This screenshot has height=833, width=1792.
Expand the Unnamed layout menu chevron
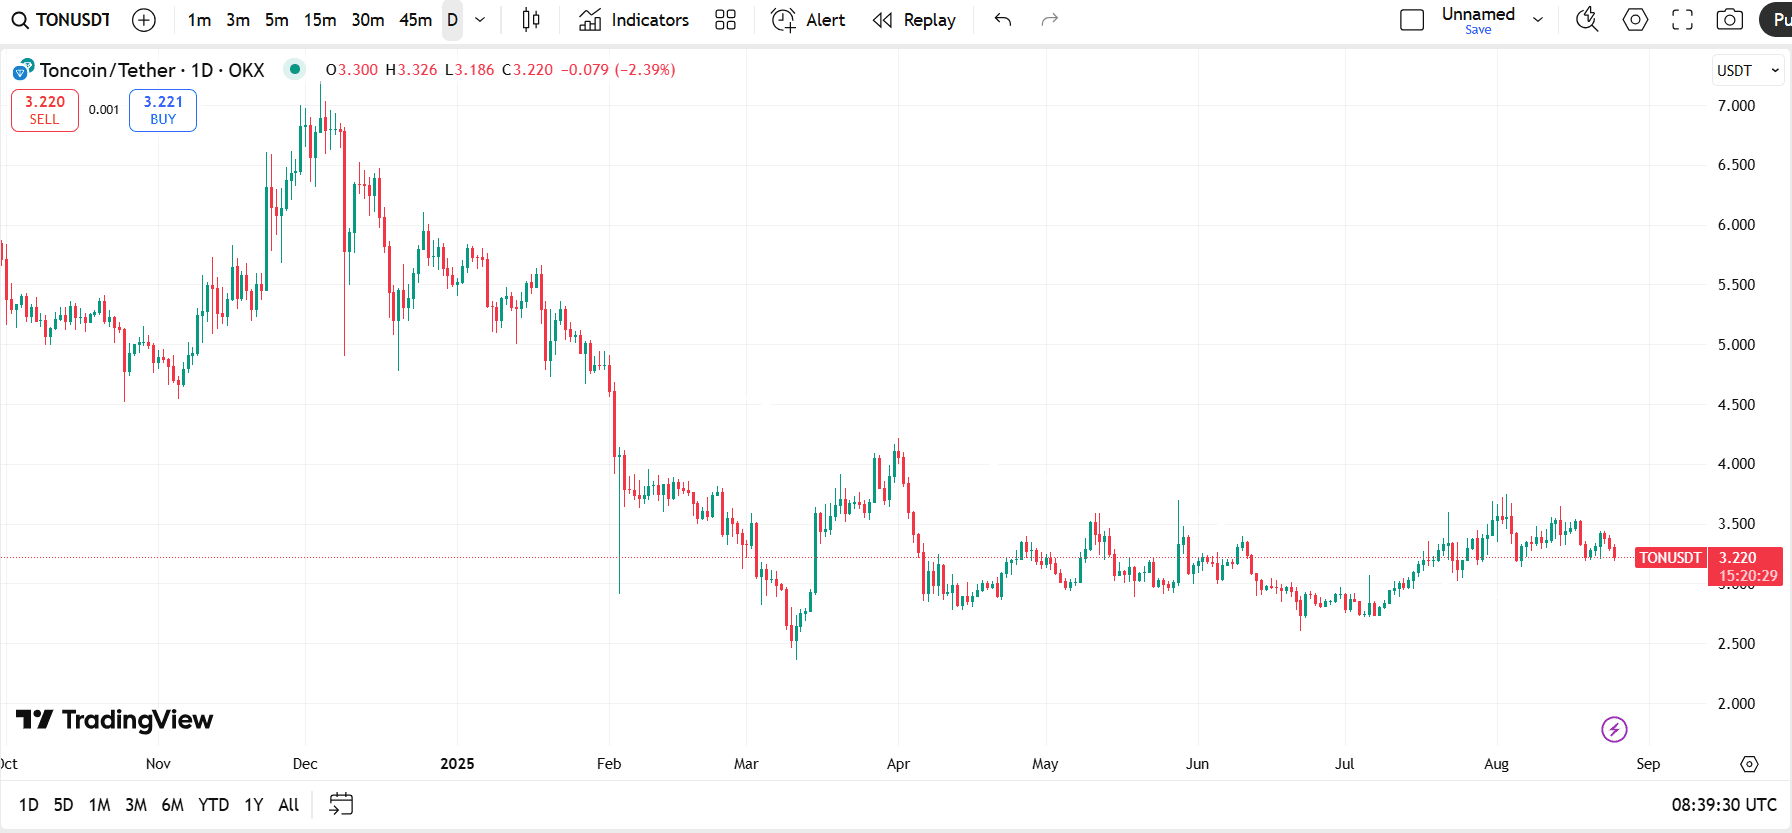pos(1538,20)
